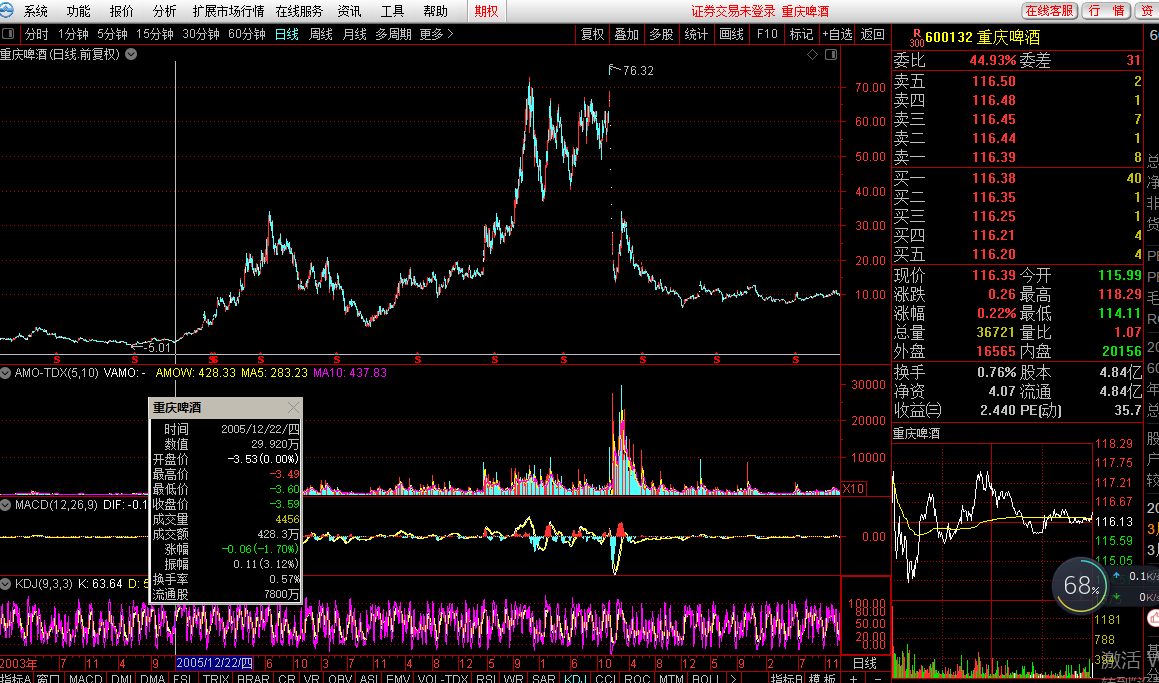Select the KDJ indicator tab at bottom

[576, 679]
